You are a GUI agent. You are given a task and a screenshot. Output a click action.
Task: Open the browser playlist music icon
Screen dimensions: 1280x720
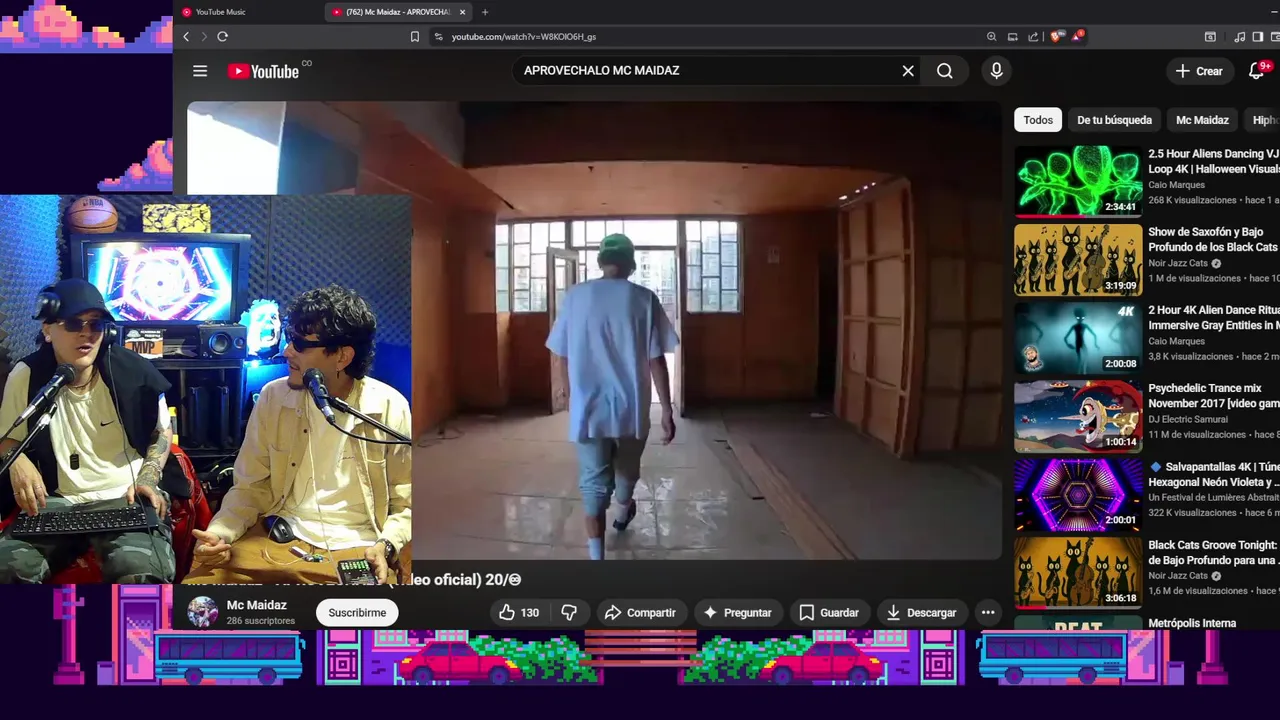point(1240,36)
